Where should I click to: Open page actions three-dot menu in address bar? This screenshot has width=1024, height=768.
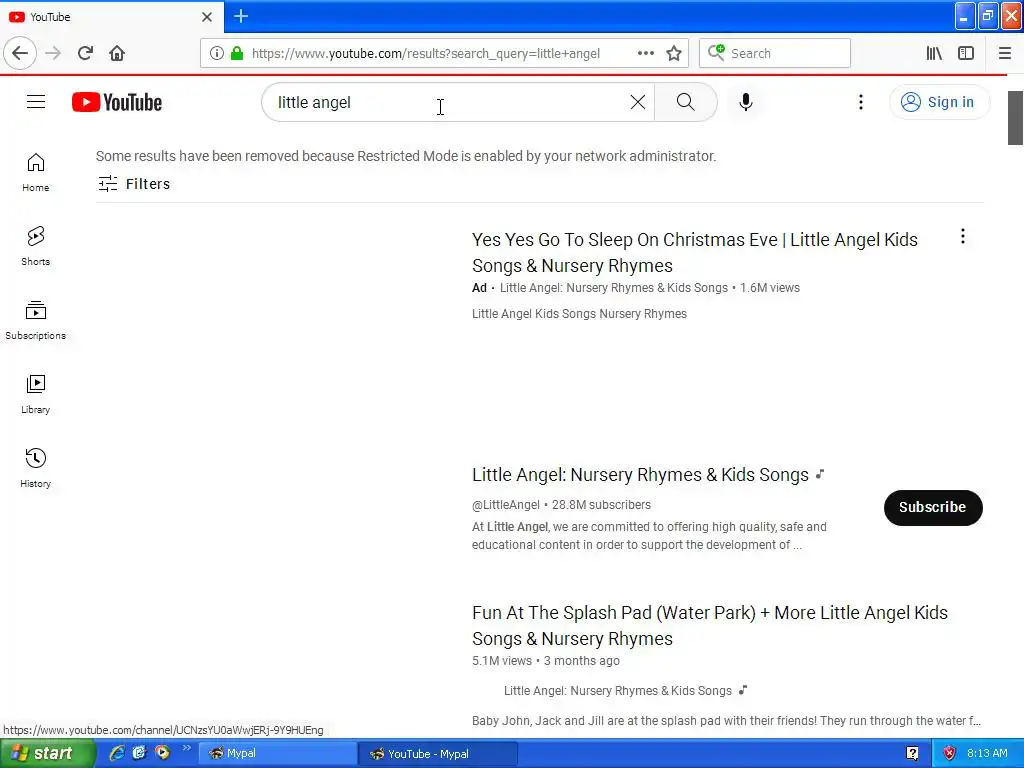coord(646,53)
